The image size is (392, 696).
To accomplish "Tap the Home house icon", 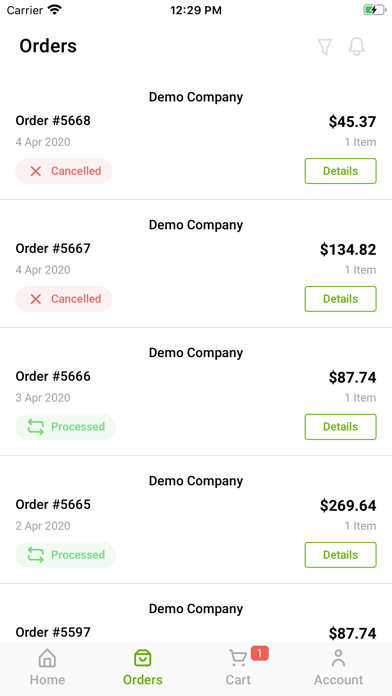I will tap(48, 658).
